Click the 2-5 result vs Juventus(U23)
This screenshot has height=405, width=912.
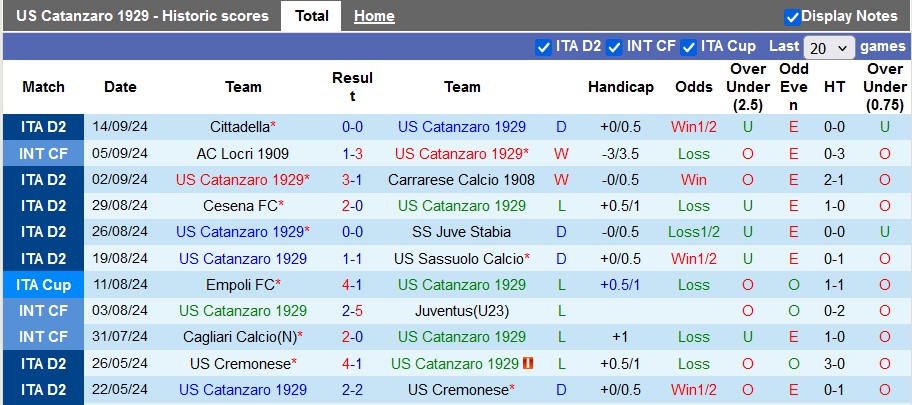coord(352,311)
